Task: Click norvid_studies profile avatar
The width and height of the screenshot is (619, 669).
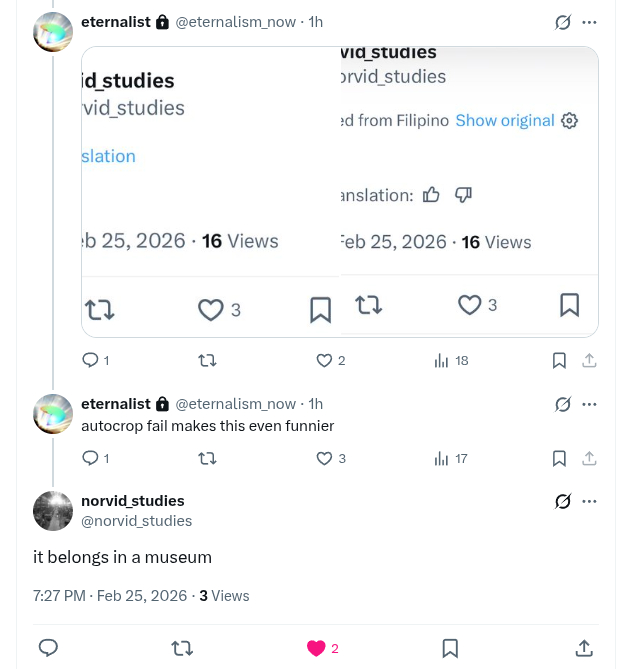Action: pyautogui.click(x=53, y=511)
